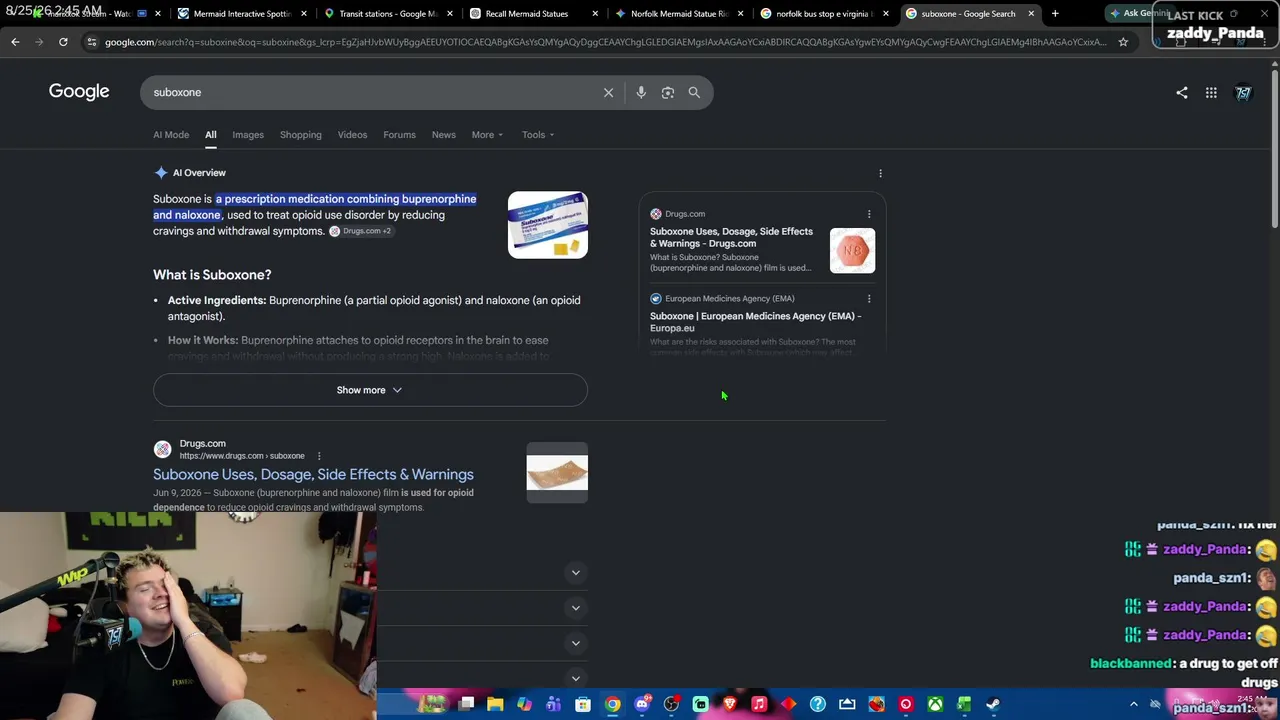Click the browser address bar URL
The image size is (1280, 720).
[x=605, y=42]
